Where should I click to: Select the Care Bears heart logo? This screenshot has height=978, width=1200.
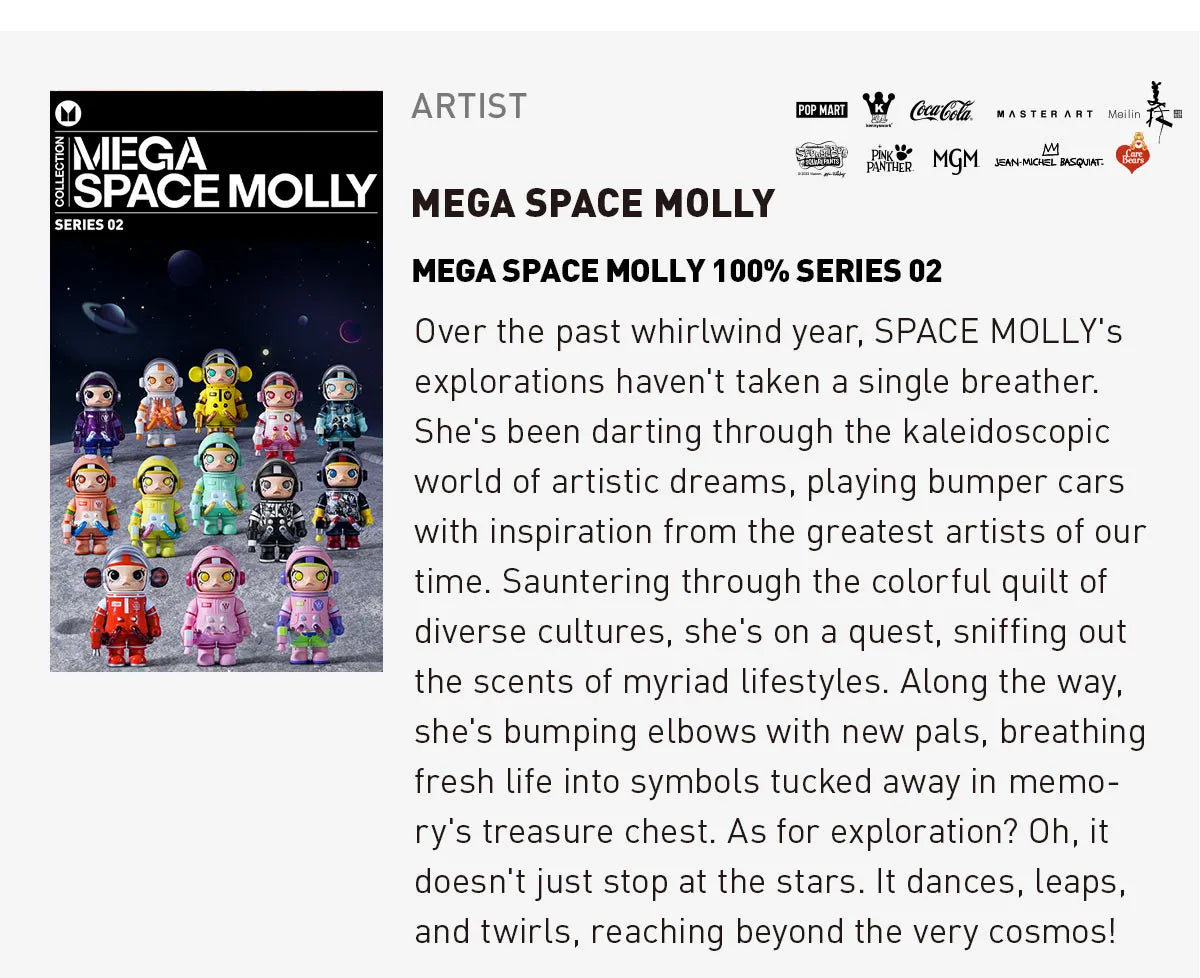(1132, 156)
